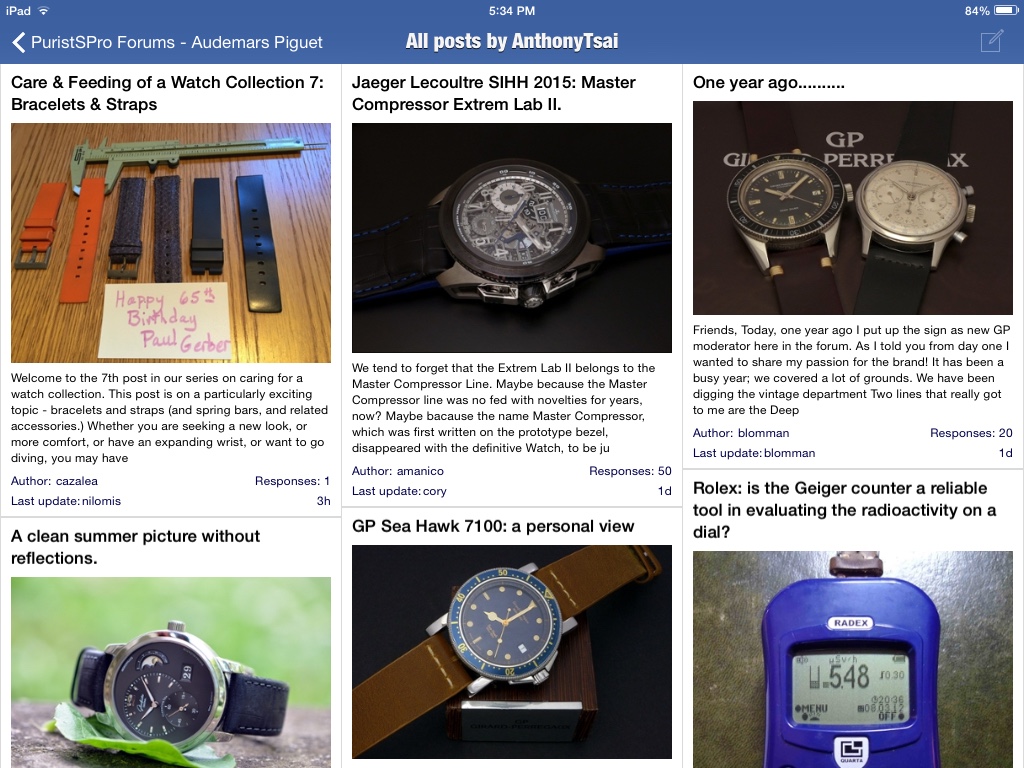The height and width of the screenshot is (768, 1024).
Task: Open Care & Feeding of a Watch Collection 7 post
Action: [167, 93]
